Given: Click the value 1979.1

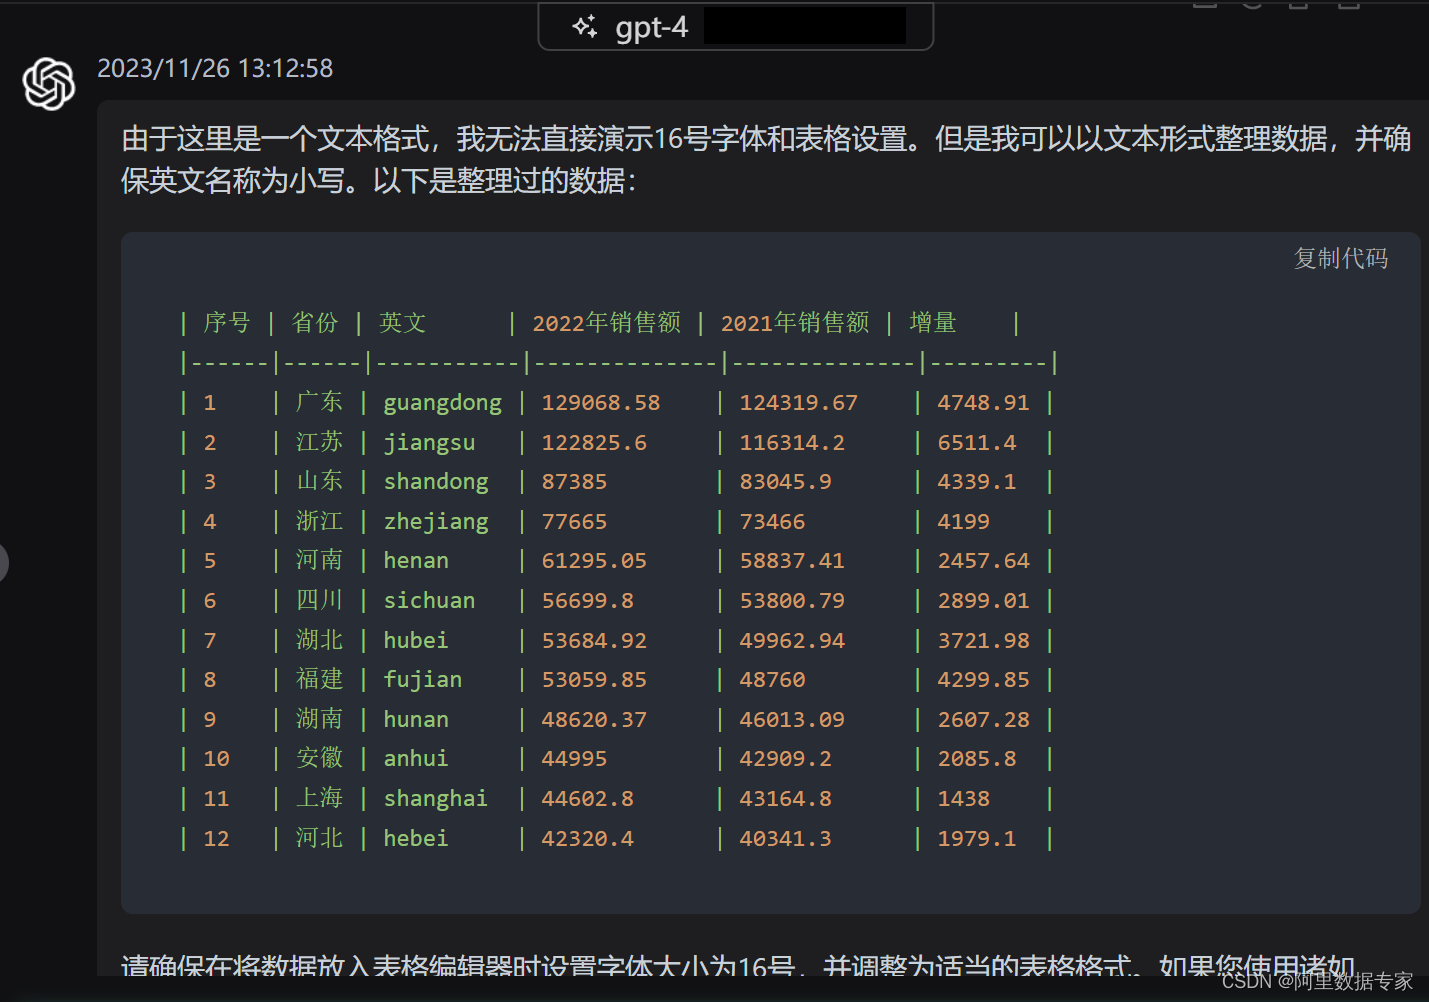Looking at the screenshot, I should point(977,839).
